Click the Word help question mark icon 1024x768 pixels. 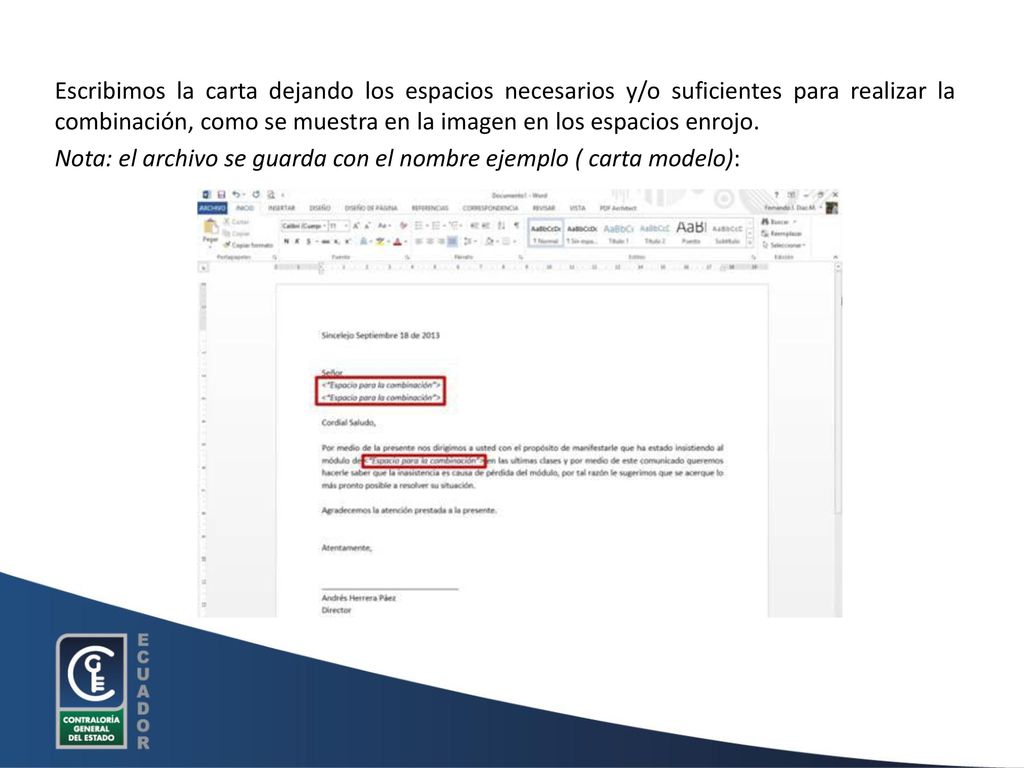[x=776, y=195]
